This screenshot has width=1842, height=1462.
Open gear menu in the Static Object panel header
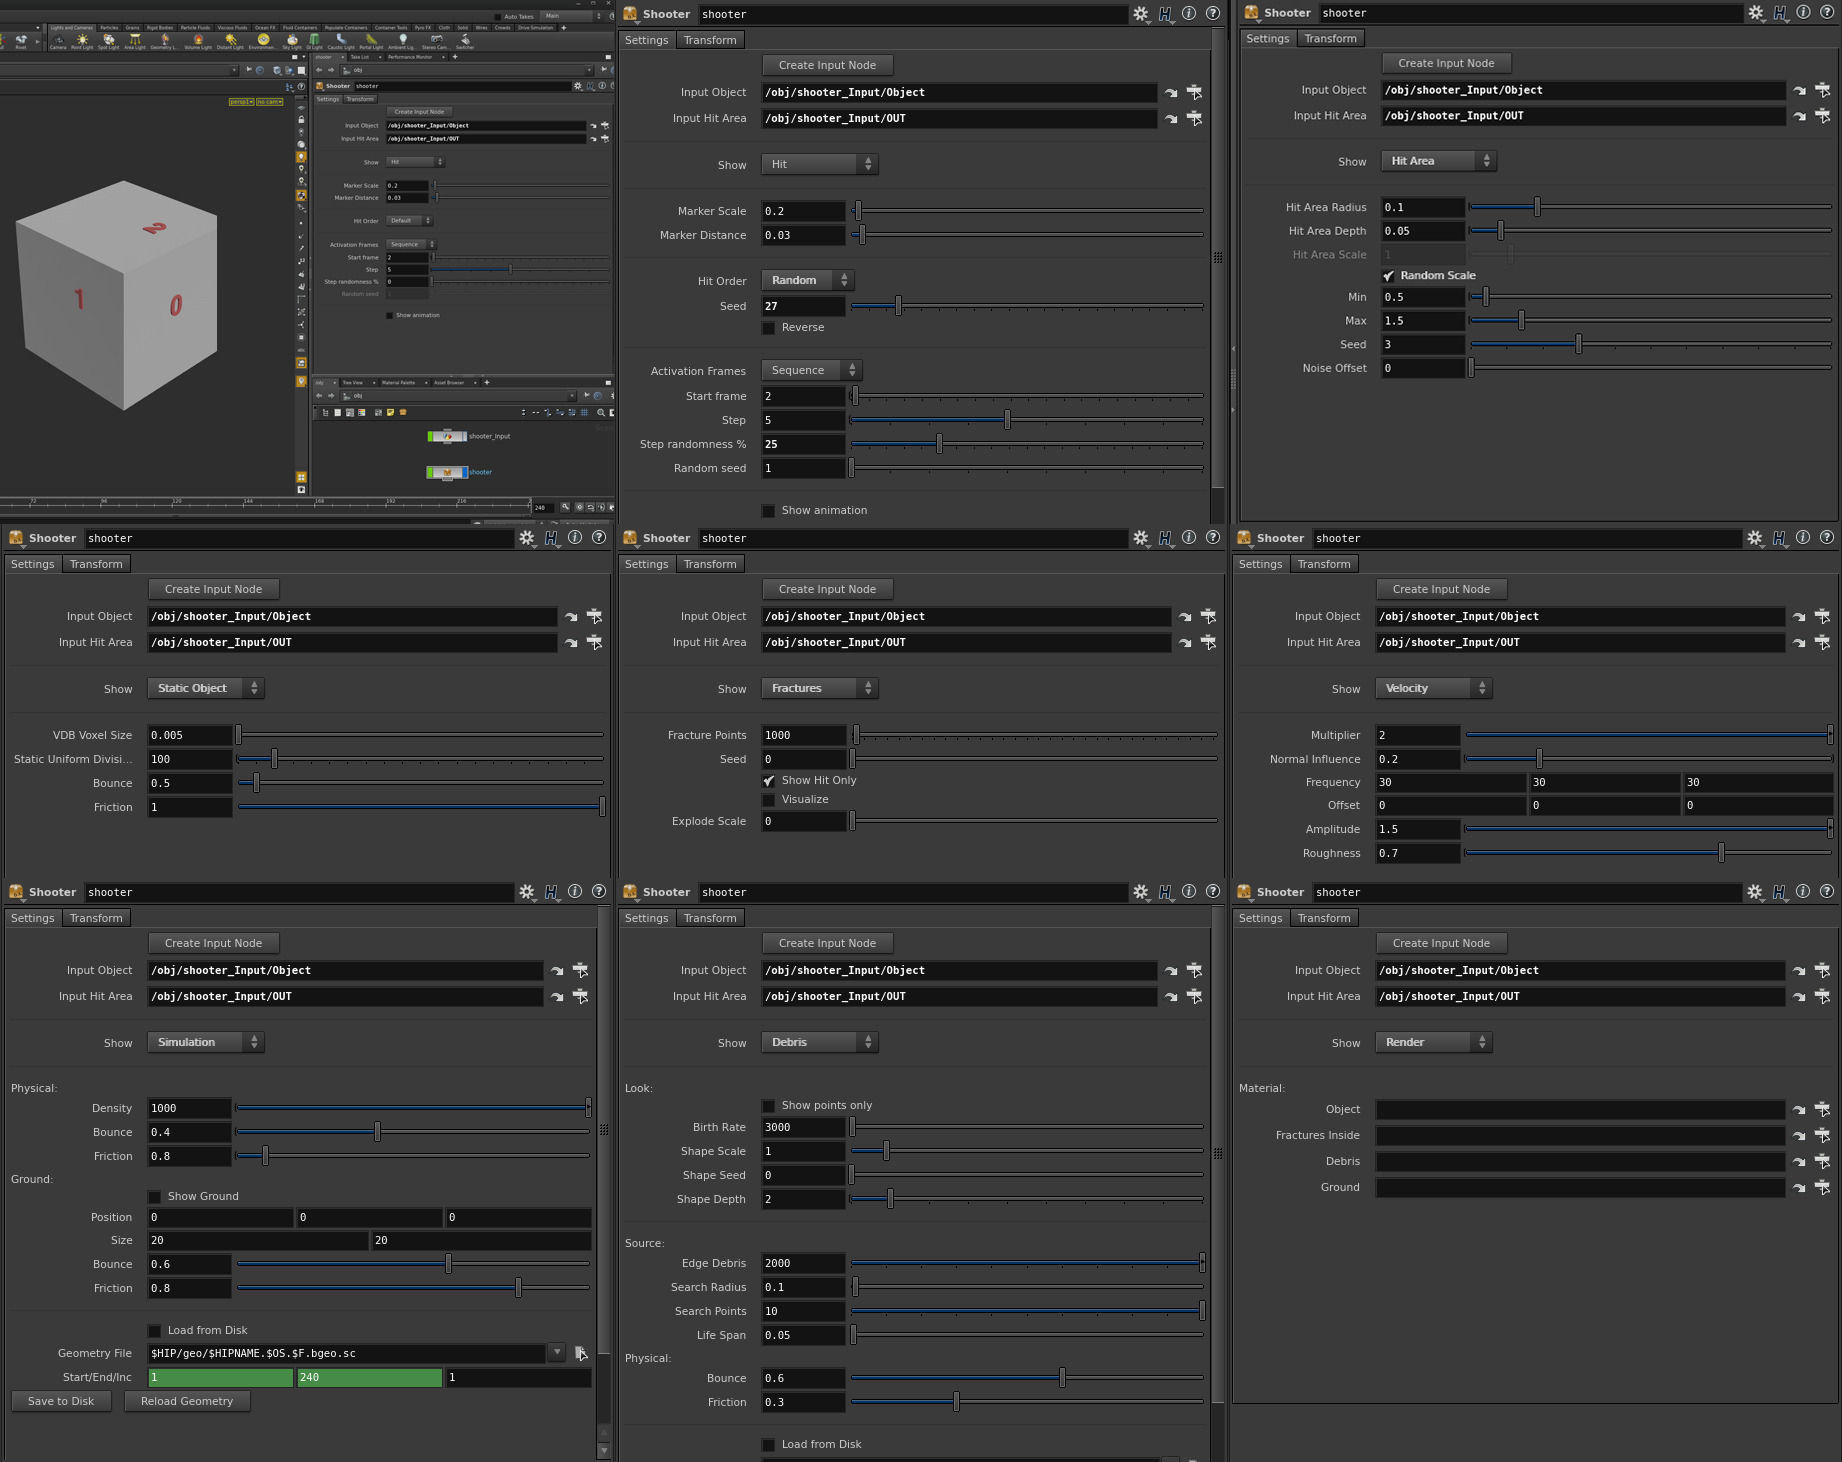pyautogui.click(x=526, y=538)
